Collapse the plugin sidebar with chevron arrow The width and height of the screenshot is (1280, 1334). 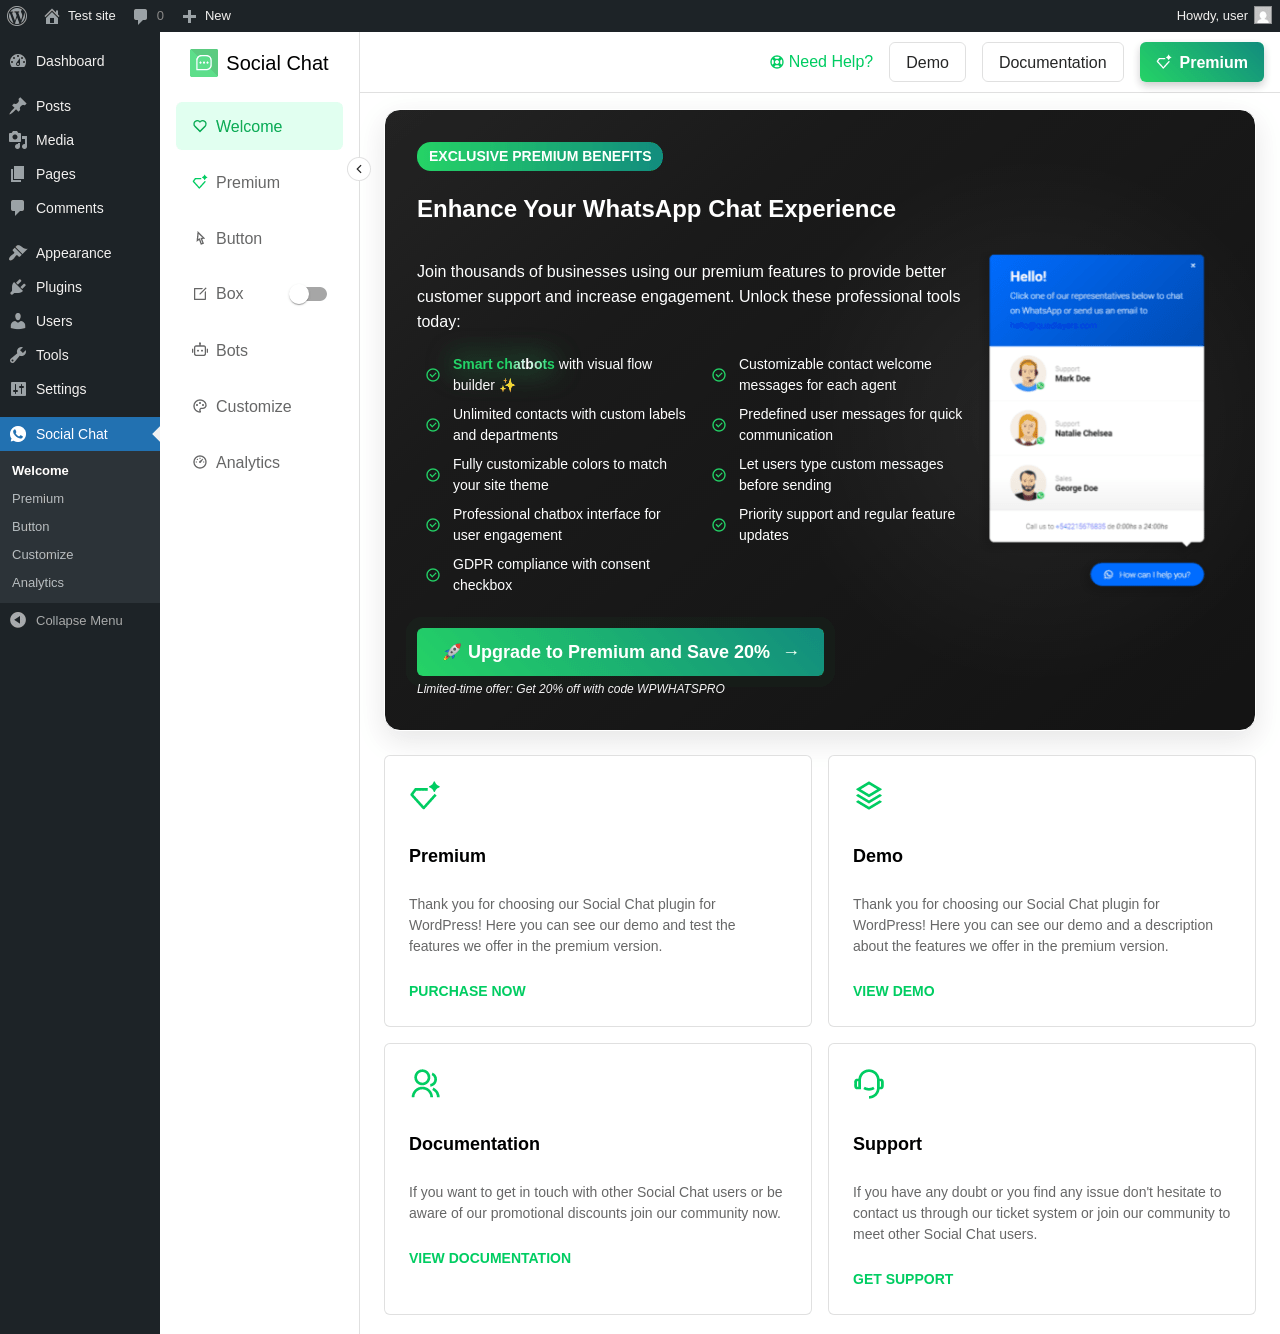359,169
